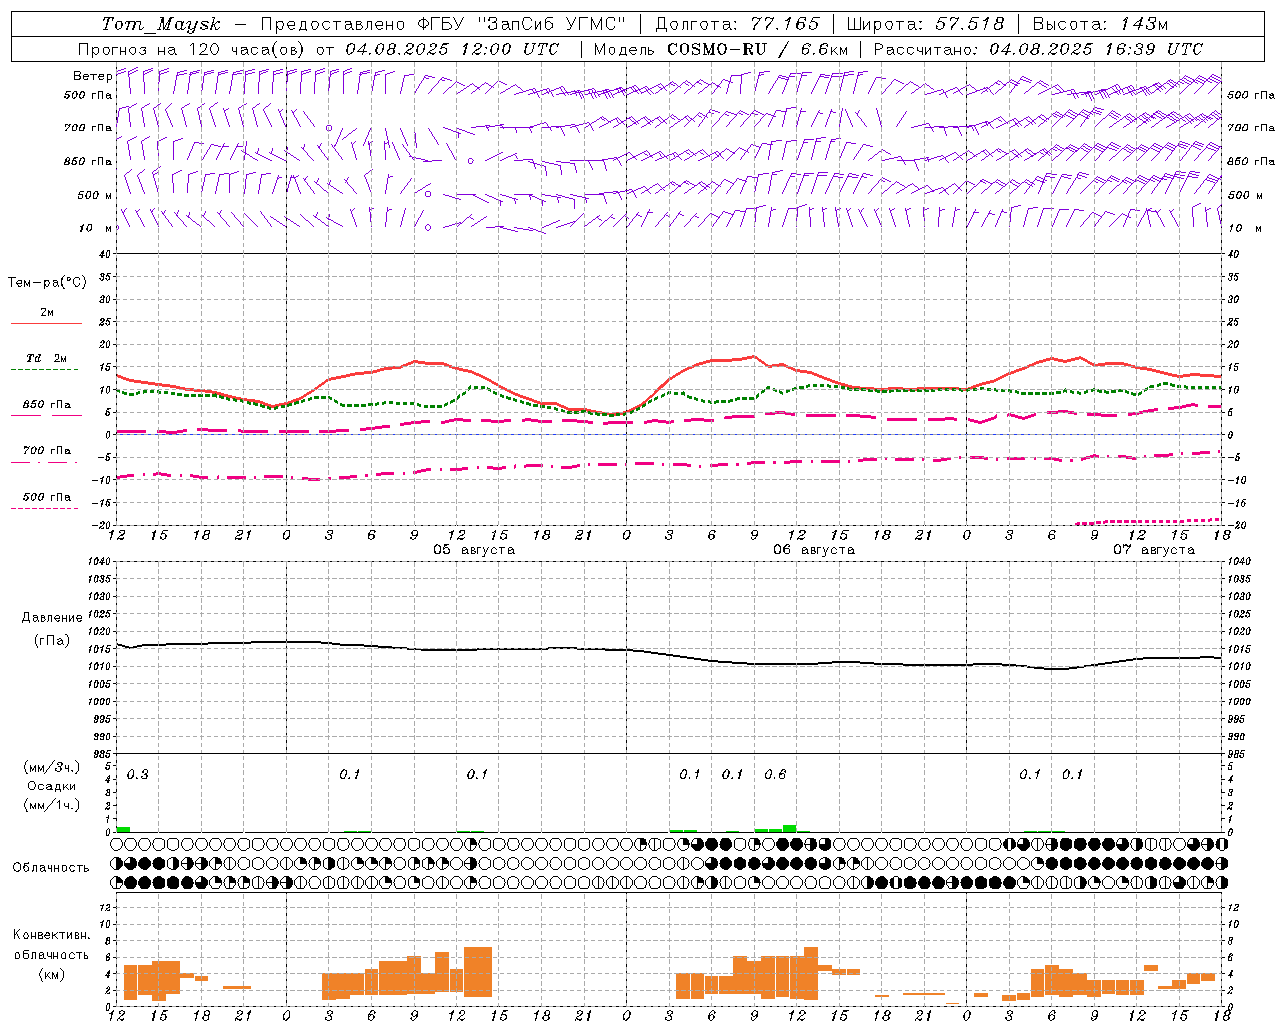Click the computed time "04.08.2025 16:39 UTC"
The height and width of the screenshot is (1024, 1280).
tap(1096, 49)
